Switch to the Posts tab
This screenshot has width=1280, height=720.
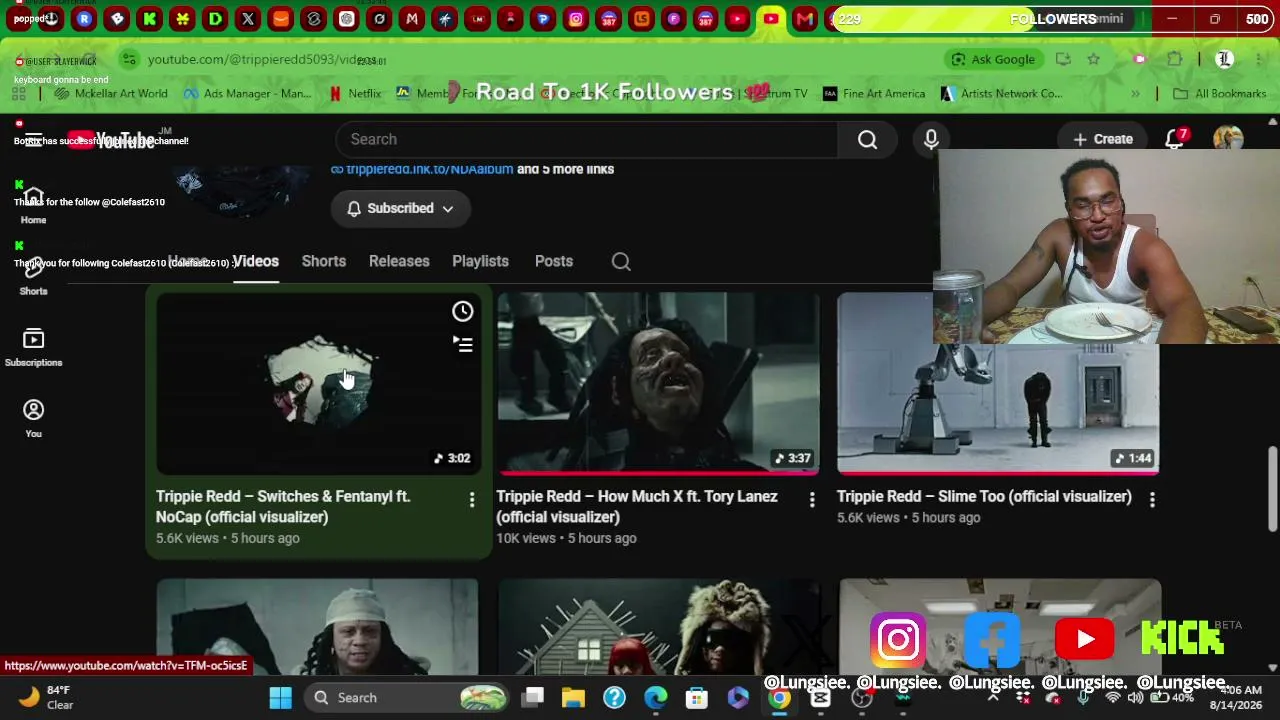coord(554,261)
